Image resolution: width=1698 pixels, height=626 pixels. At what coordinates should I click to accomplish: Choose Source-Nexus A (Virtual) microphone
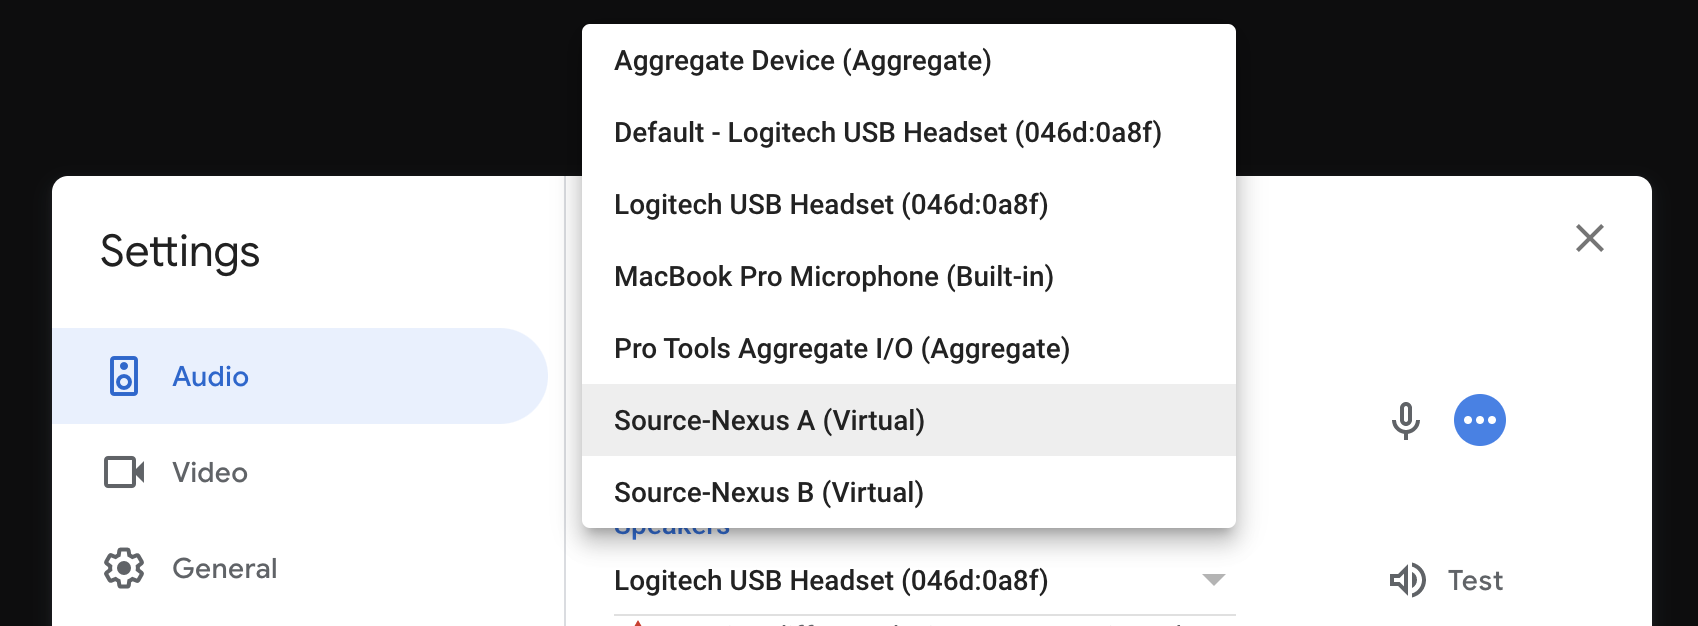point(769,421)
